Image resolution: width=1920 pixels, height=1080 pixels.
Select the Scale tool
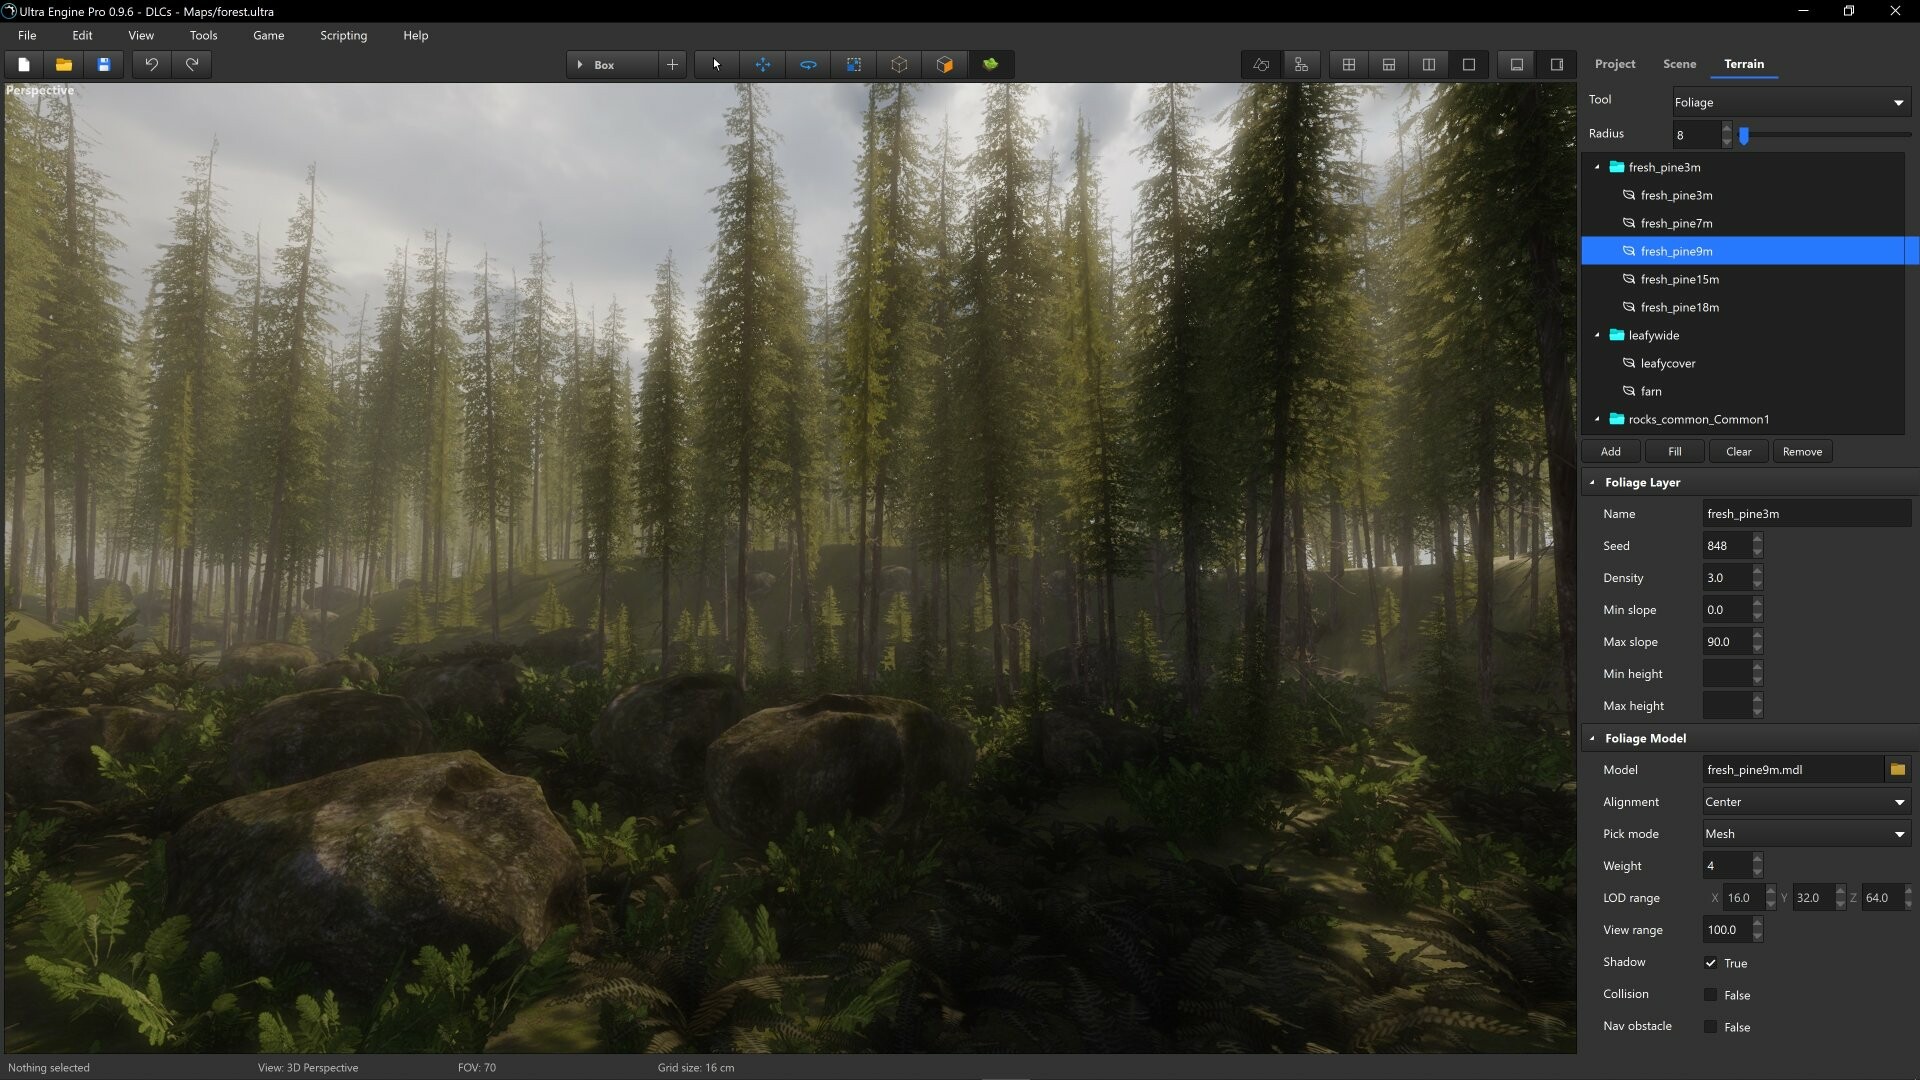tap(854, 64)
